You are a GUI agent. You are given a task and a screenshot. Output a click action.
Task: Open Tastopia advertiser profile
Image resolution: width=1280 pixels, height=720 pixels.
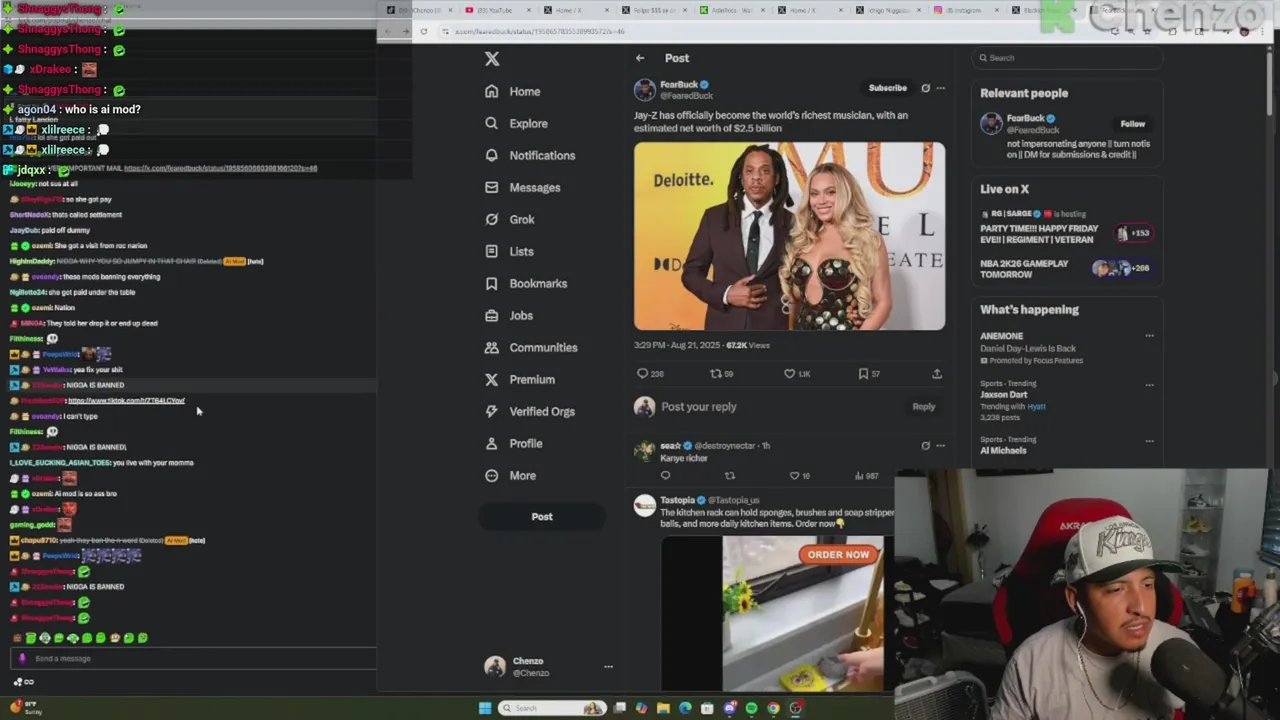pos(677,500)
